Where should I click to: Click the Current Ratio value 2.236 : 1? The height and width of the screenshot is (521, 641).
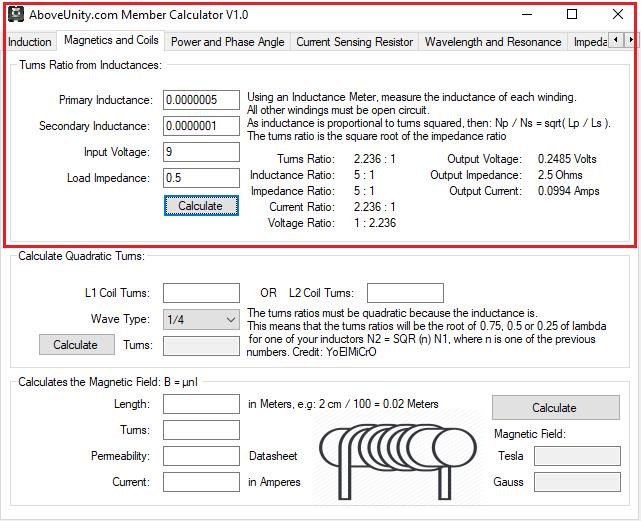[x=374, y=207]
